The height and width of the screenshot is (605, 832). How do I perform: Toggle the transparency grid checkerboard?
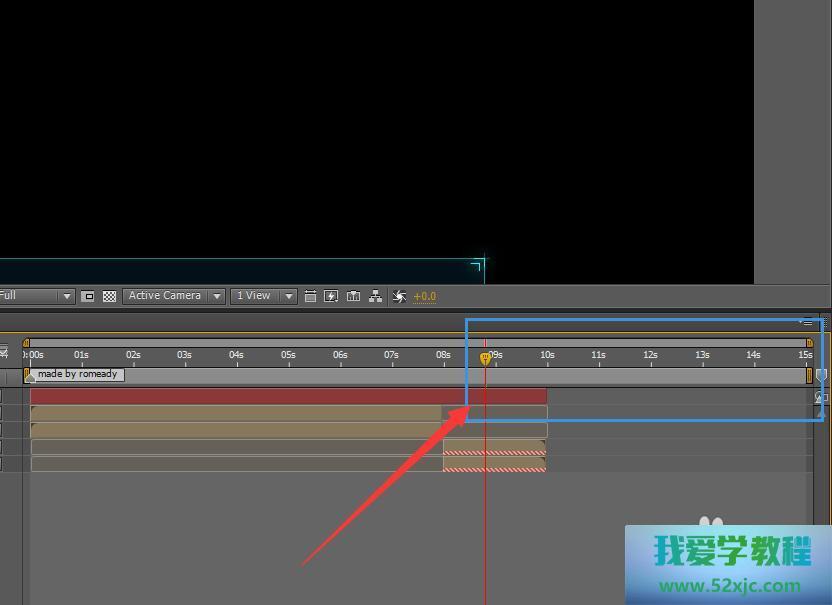109,296
